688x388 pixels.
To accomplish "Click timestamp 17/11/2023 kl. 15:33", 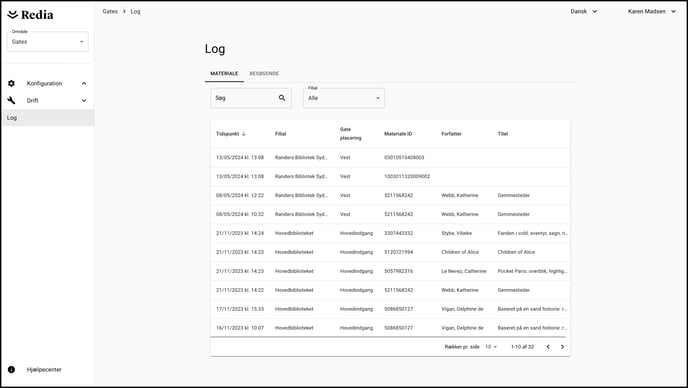I will (x=240, y=309).
